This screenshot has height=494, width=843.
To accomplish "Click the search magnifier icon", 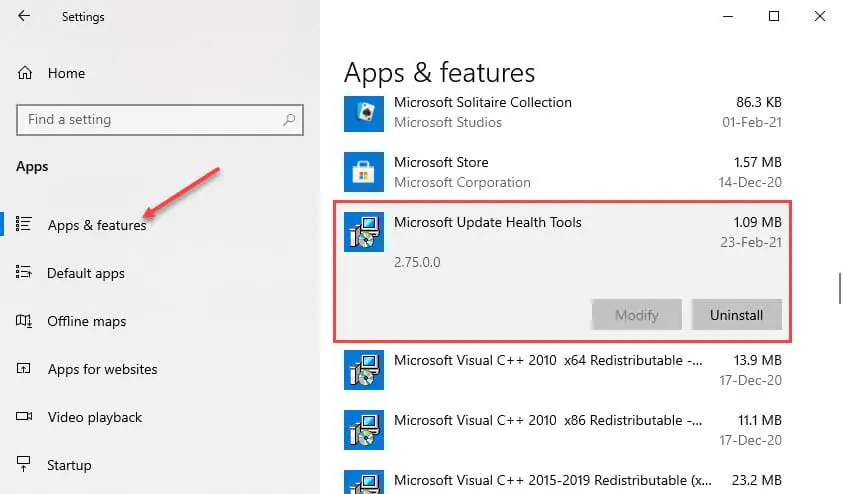I will (289, 119).
